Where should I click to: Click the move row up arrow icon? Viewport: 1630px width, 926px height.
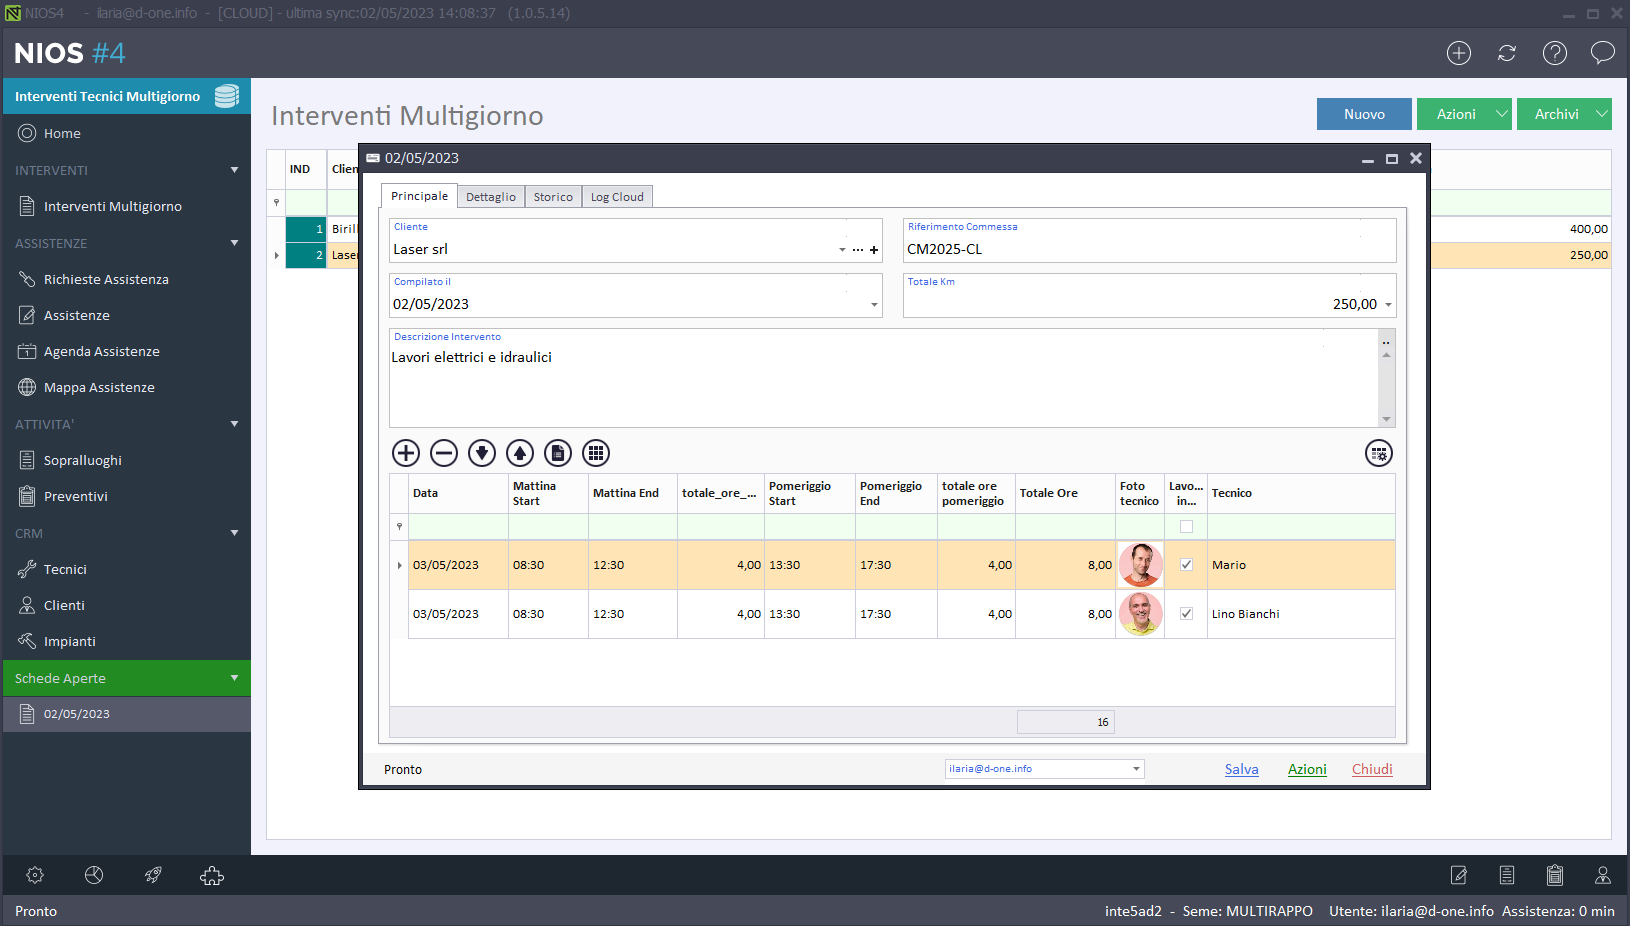tap(520, 453)
